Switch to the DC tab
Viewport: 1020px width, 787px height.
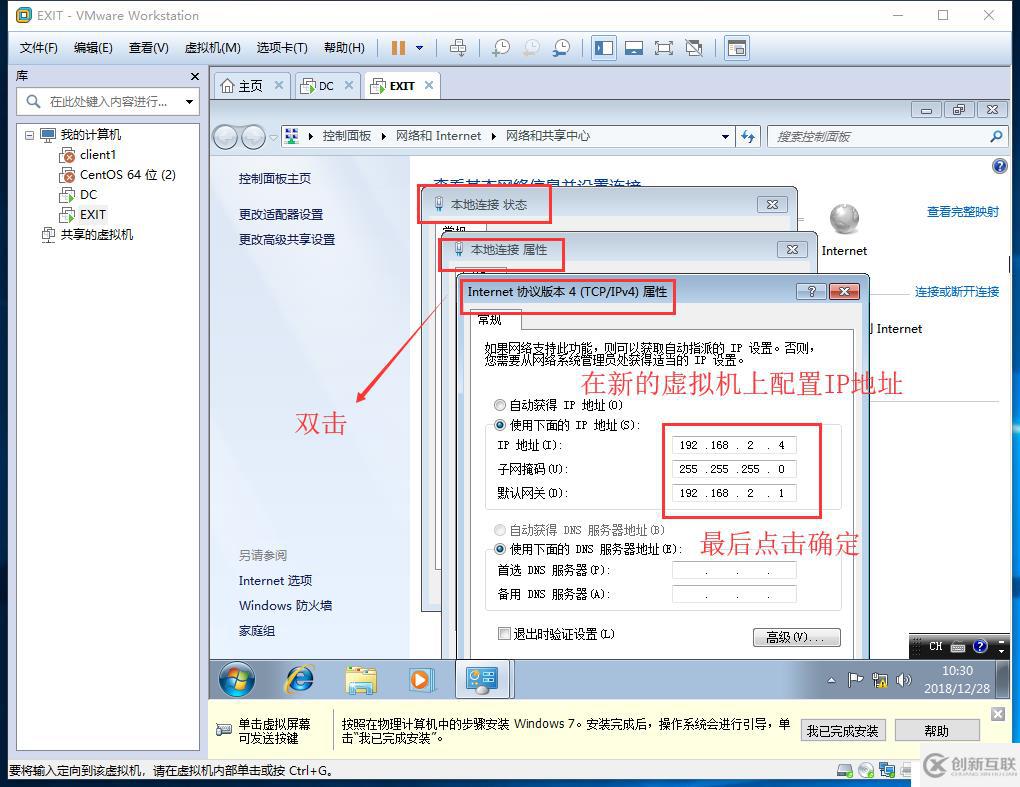(x=326, y=86)
